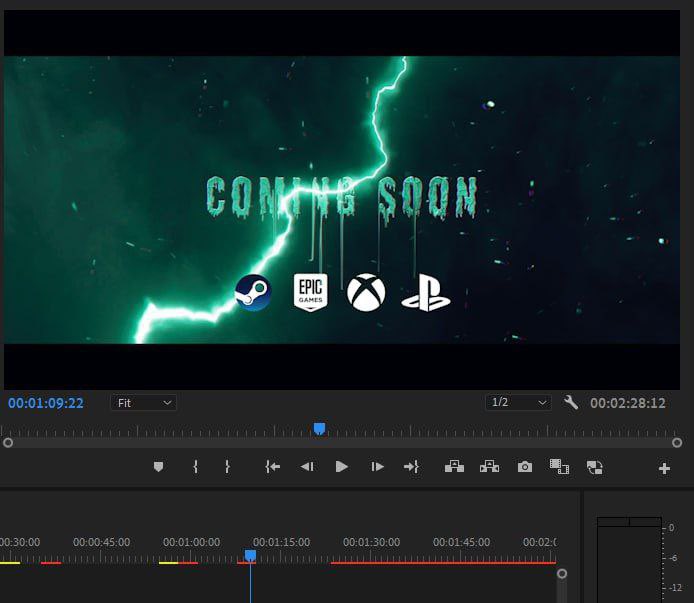694x603 pixels.
Task: Open the Fit zoom level dropdown
Action: point(143,403)
